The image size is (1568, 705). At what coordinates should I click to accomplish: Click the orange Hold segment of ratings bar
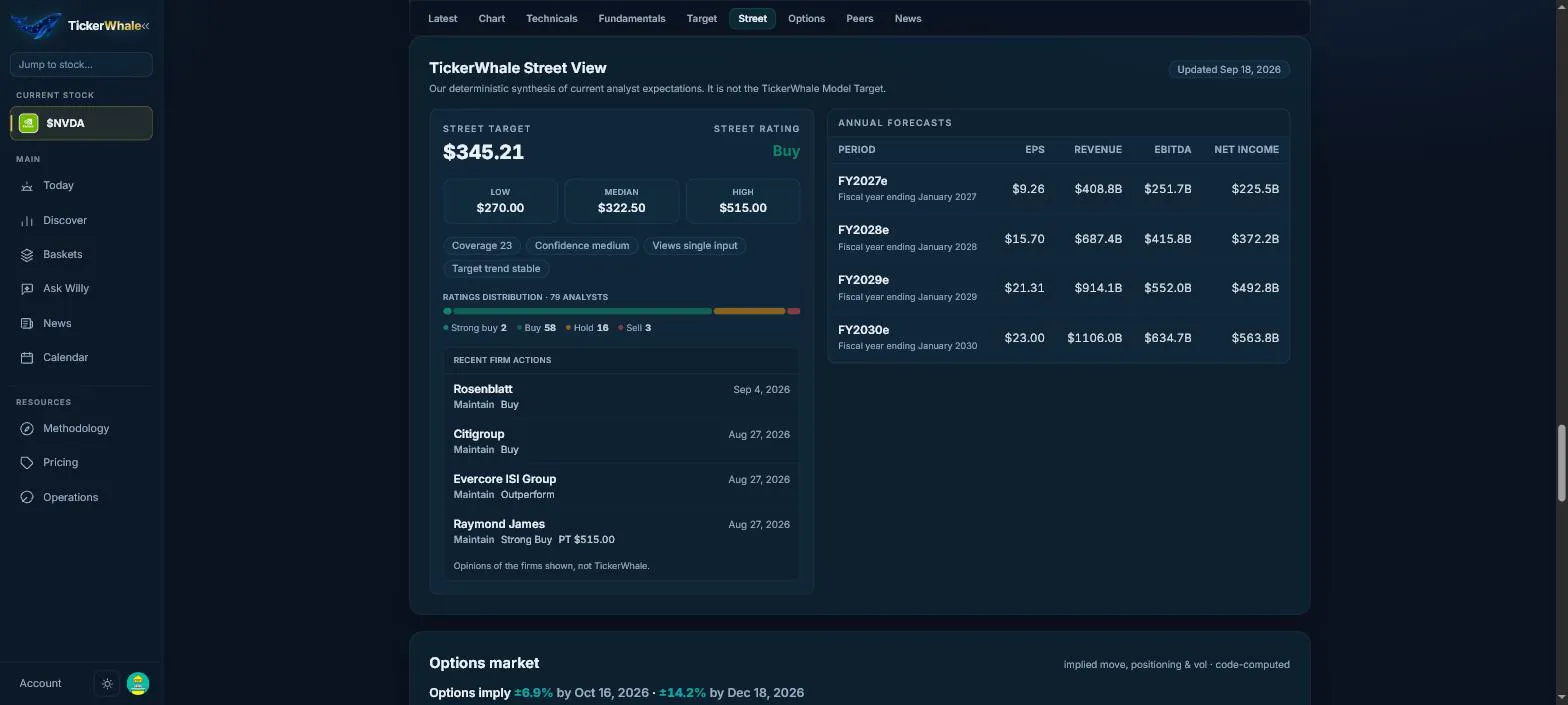[x=749, y=311]
